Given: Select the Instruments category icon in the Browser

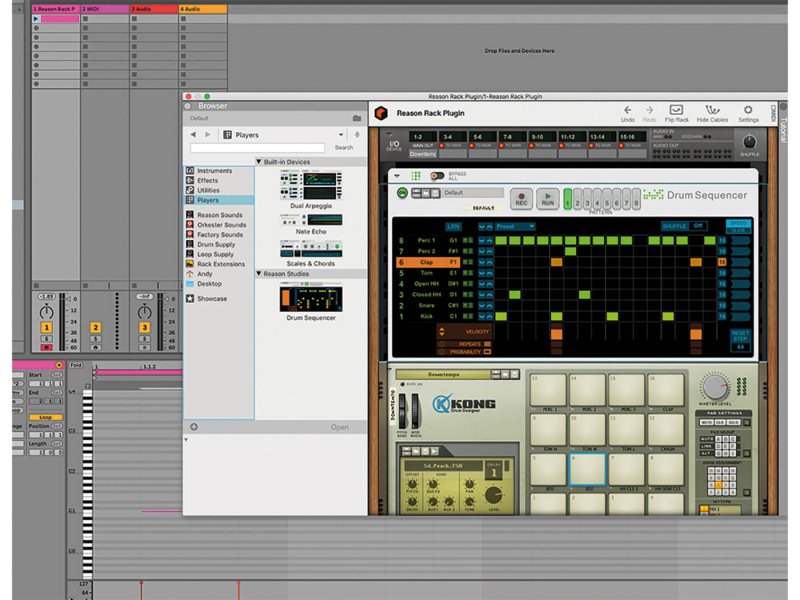Looking at the screenshot, I should (x=189, y=171).
